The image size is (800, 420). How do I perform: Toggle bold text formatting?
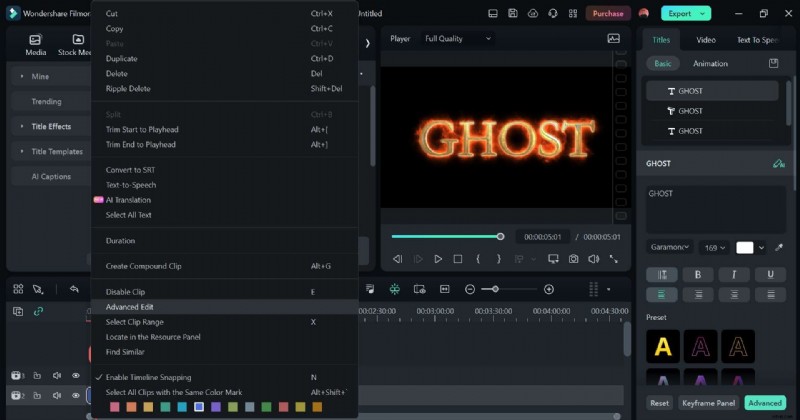pyautogui.click(x=697, y=274)
